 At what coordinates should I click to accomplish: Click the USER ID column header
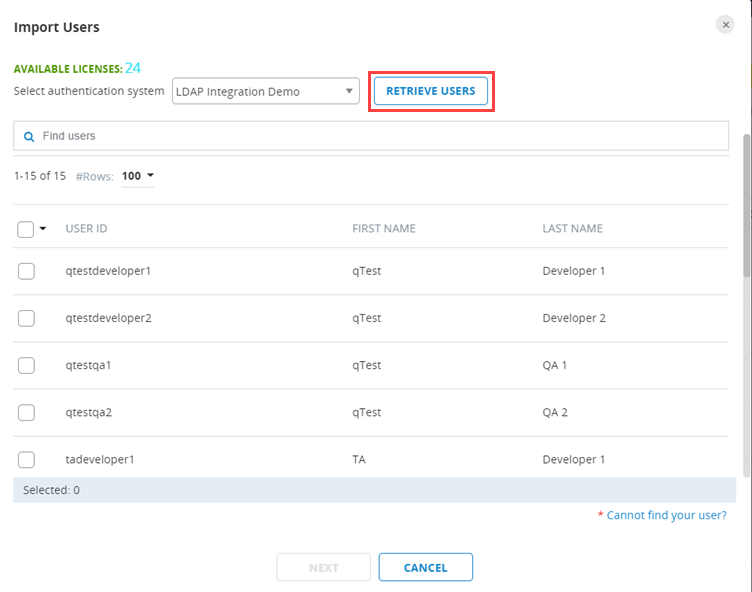point(86,229)
